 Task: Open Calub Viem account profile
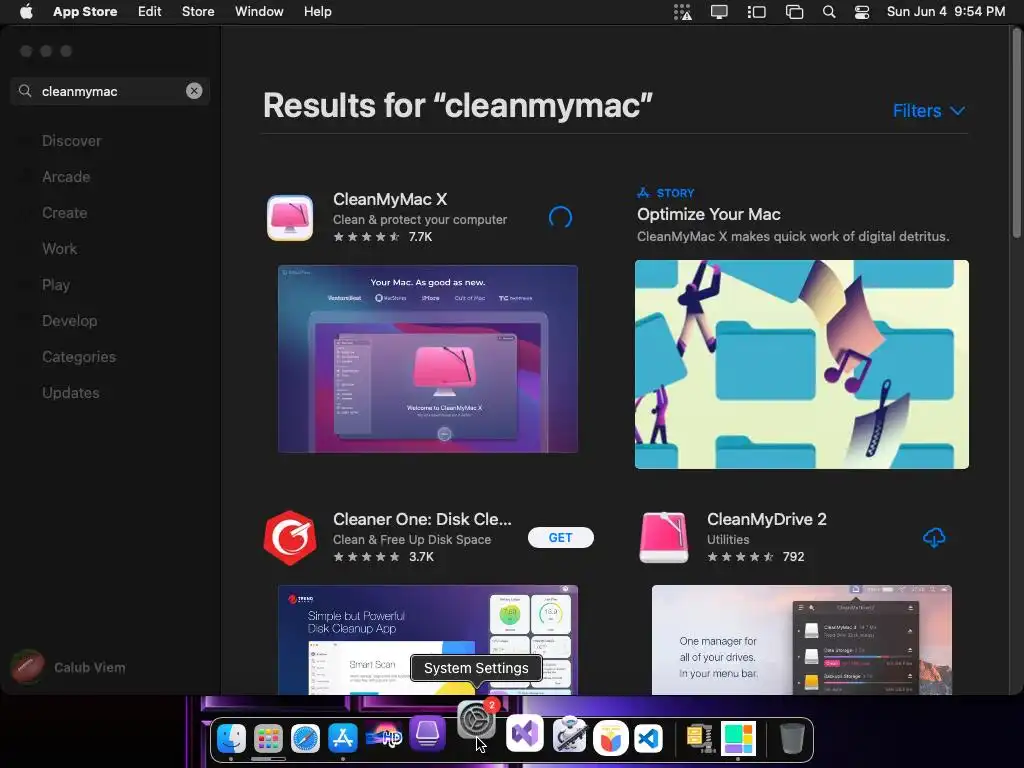[x=69, y=667]
